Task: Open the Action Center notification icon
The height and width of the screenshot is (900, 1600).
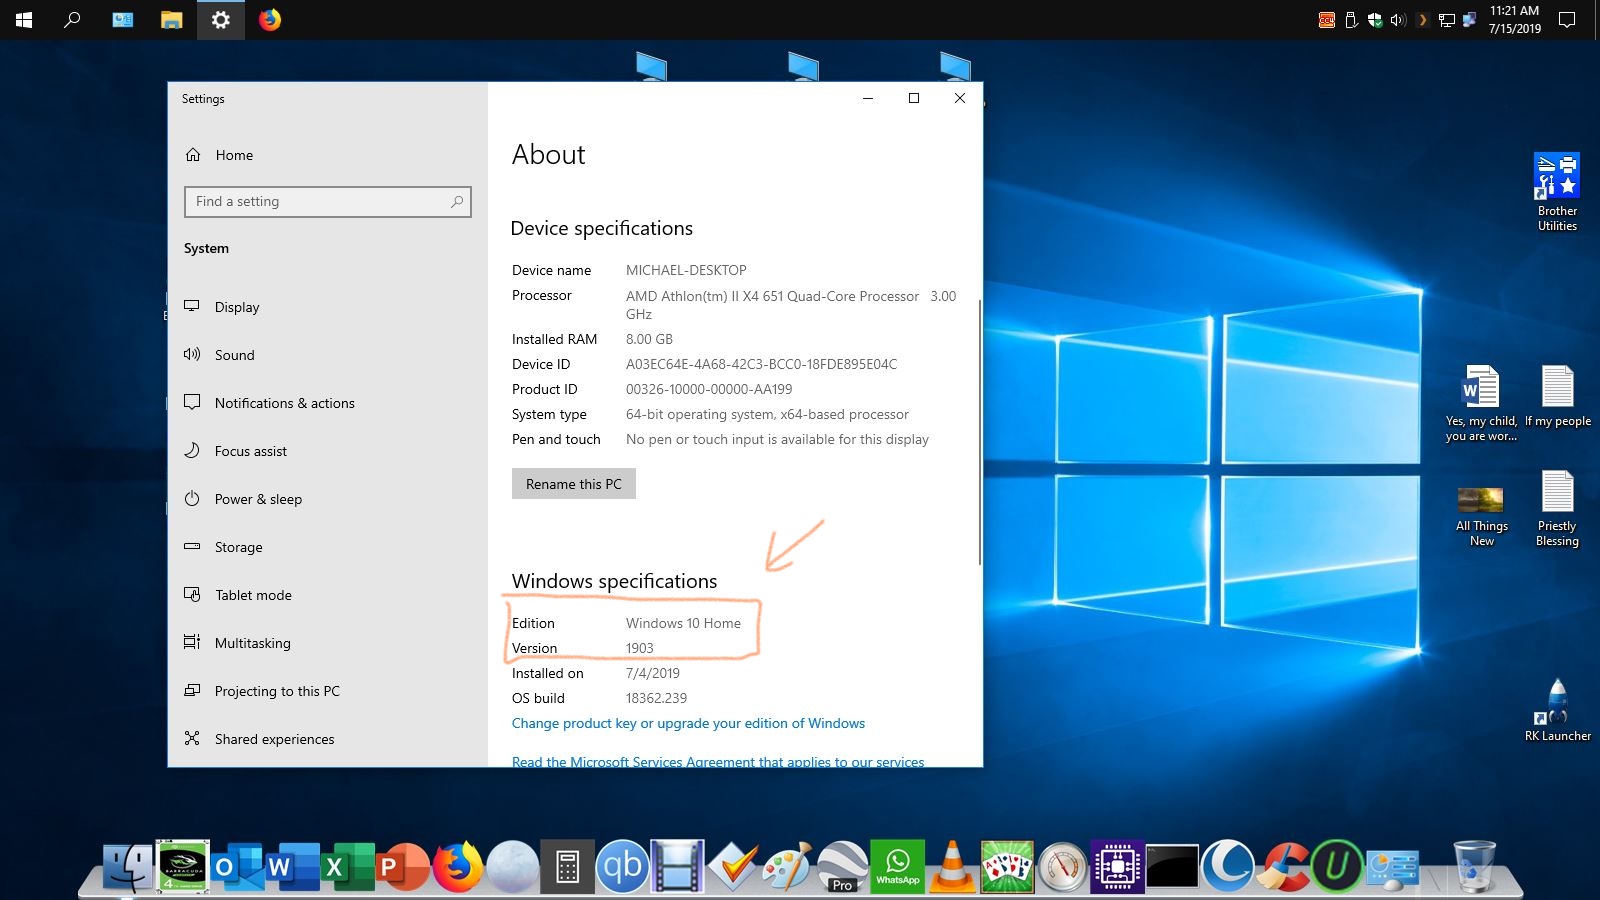Action: [1567, 19]
